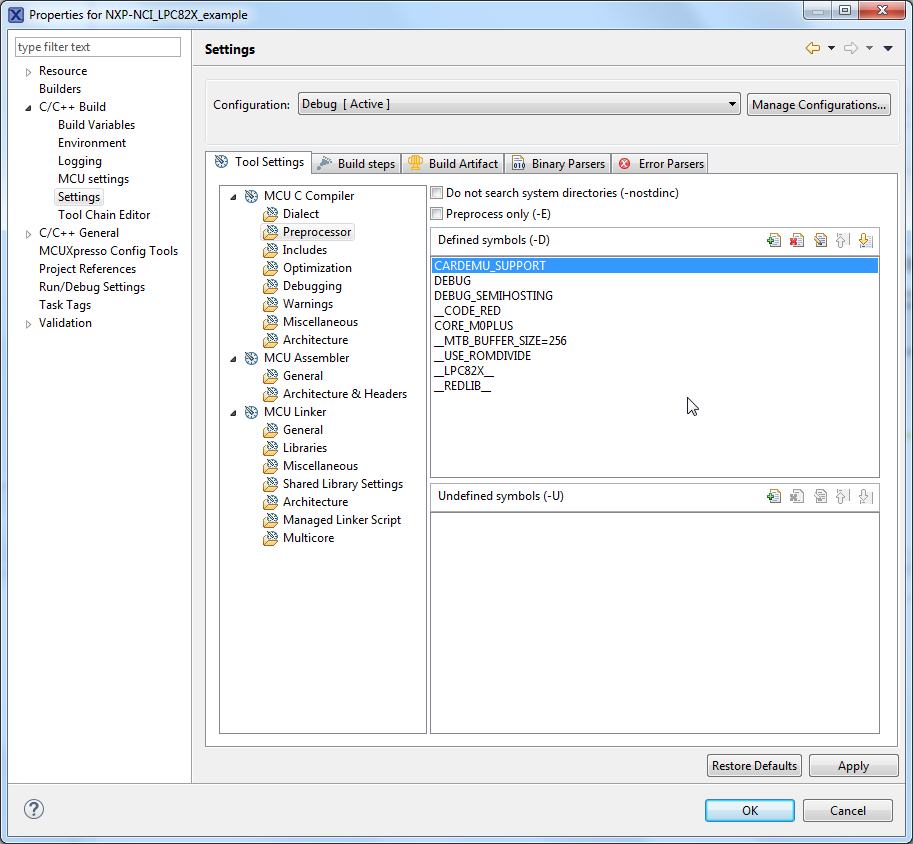Click the back navigation arrow icon
Viewport: 913px width, 844px height.
pos(812,48)
